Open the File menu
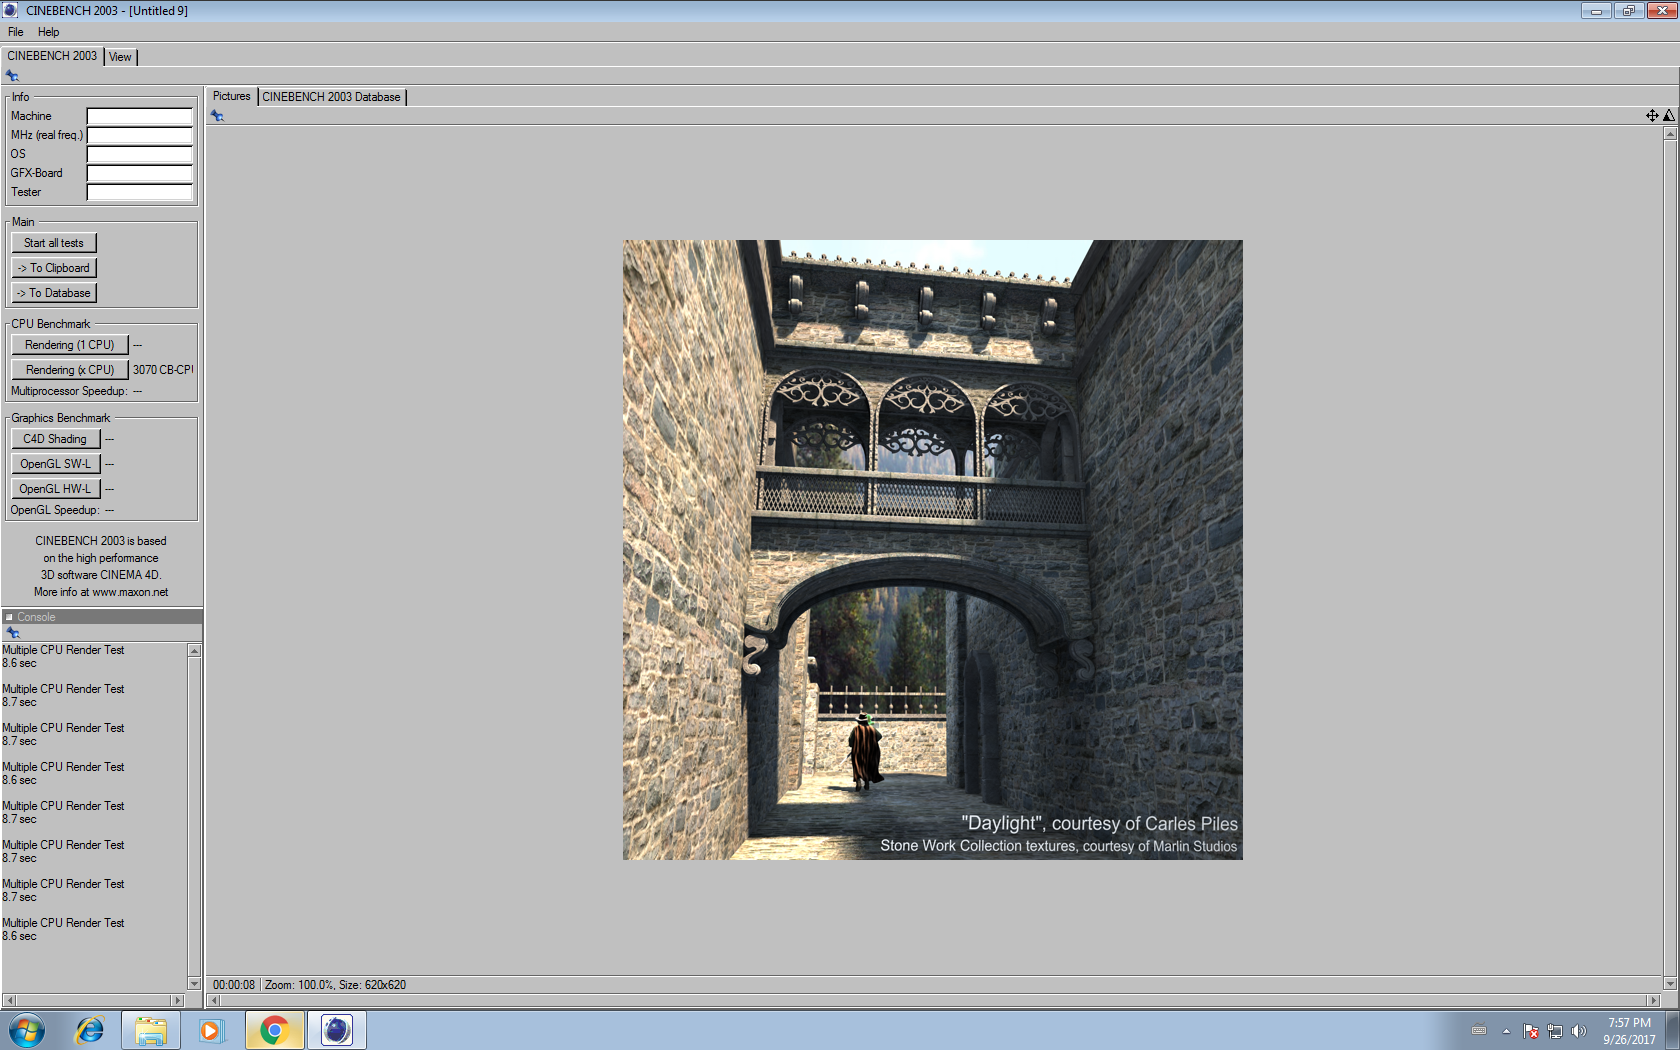Viewport: 1680px width, 1050px height. point(16,32)
